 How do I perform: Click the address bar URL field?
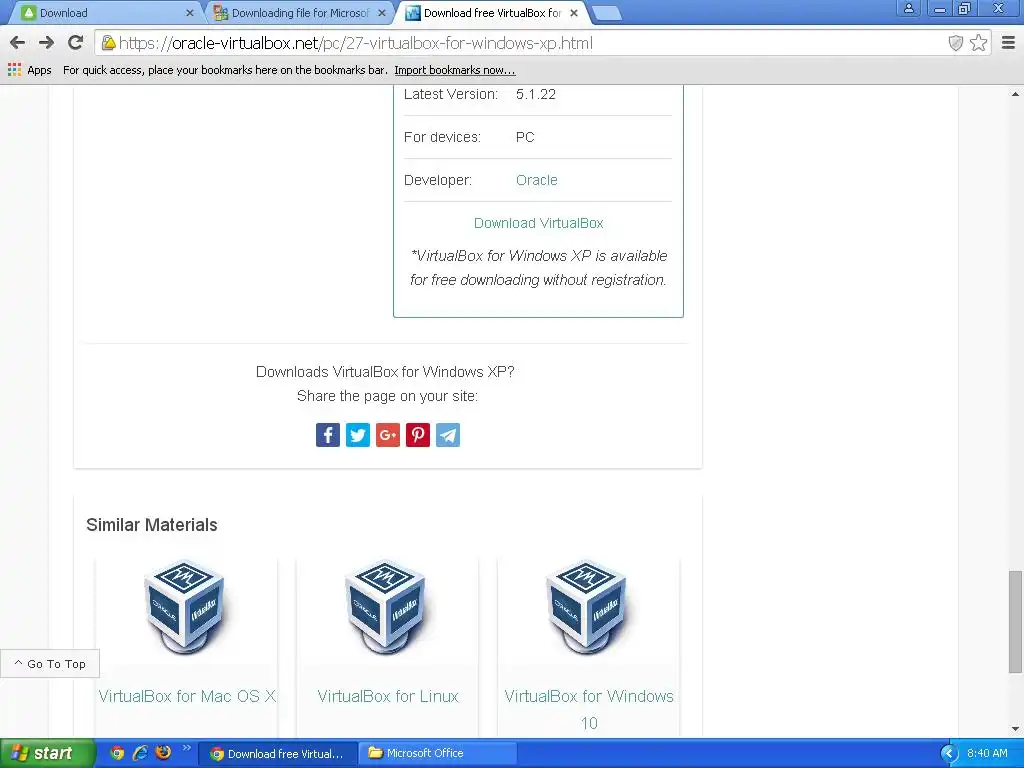coord(522,43)
